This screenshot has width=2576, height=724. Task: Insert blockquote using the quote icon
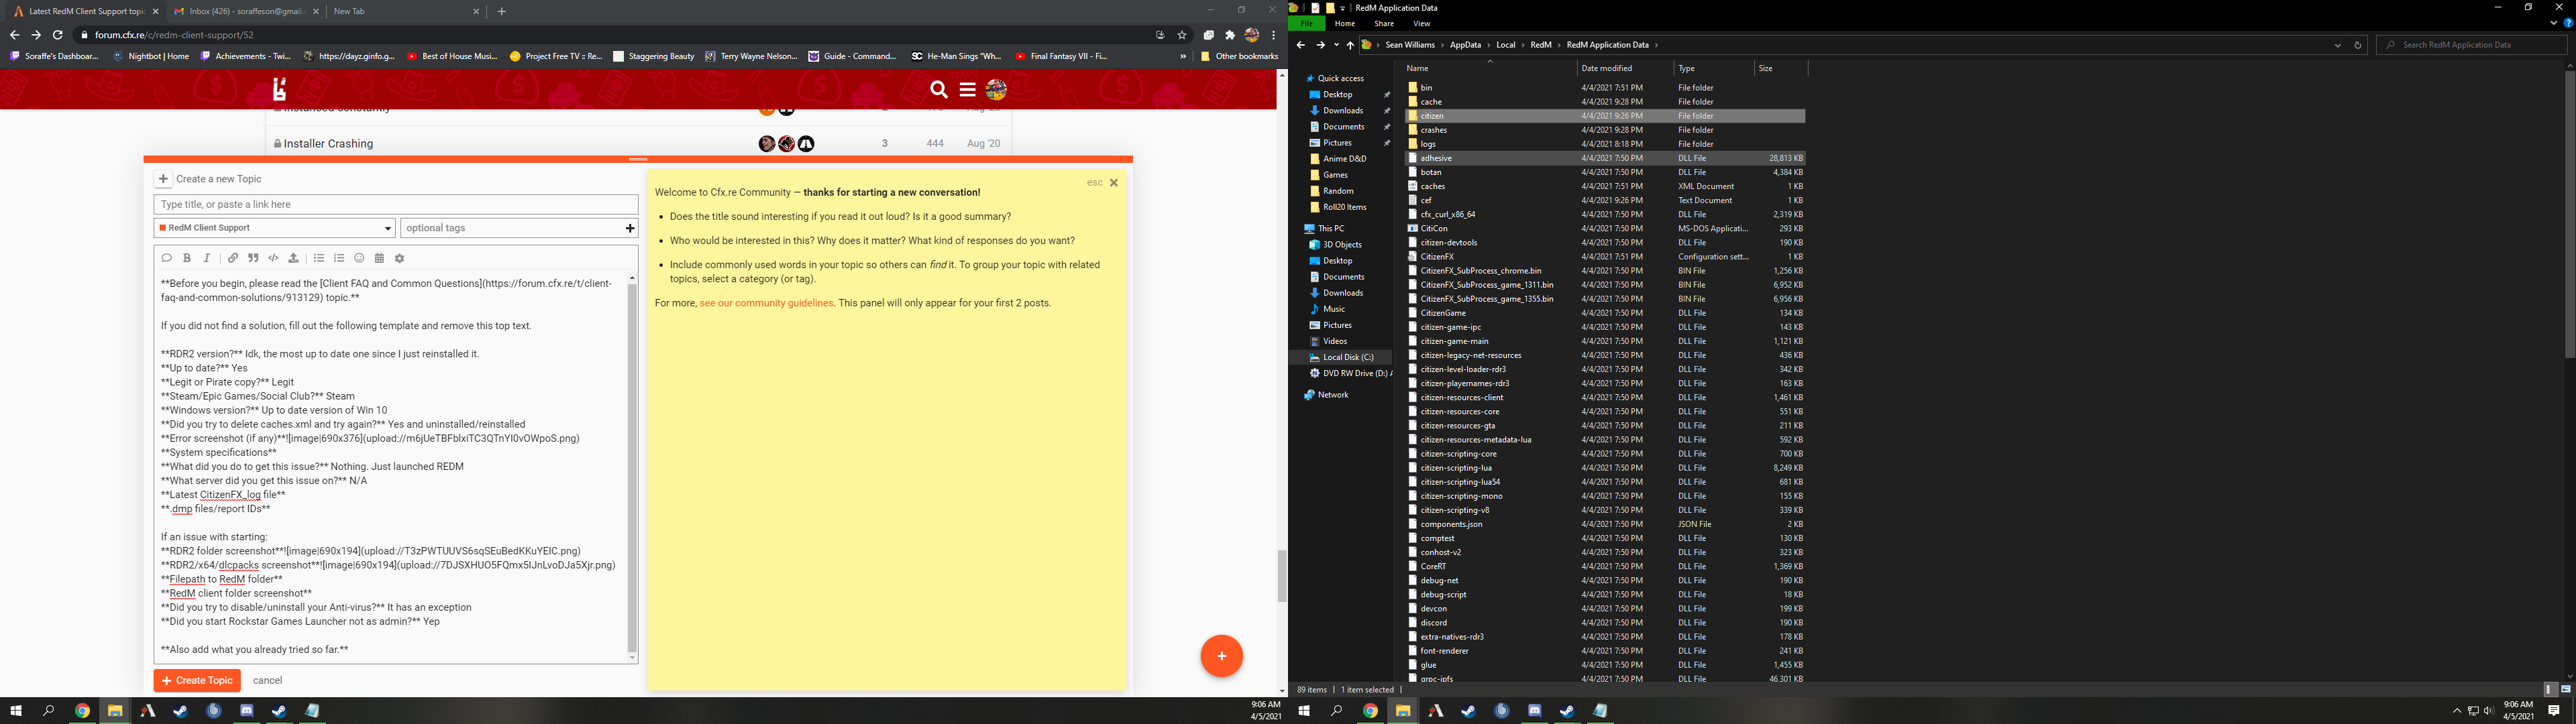tap(253, 258)
